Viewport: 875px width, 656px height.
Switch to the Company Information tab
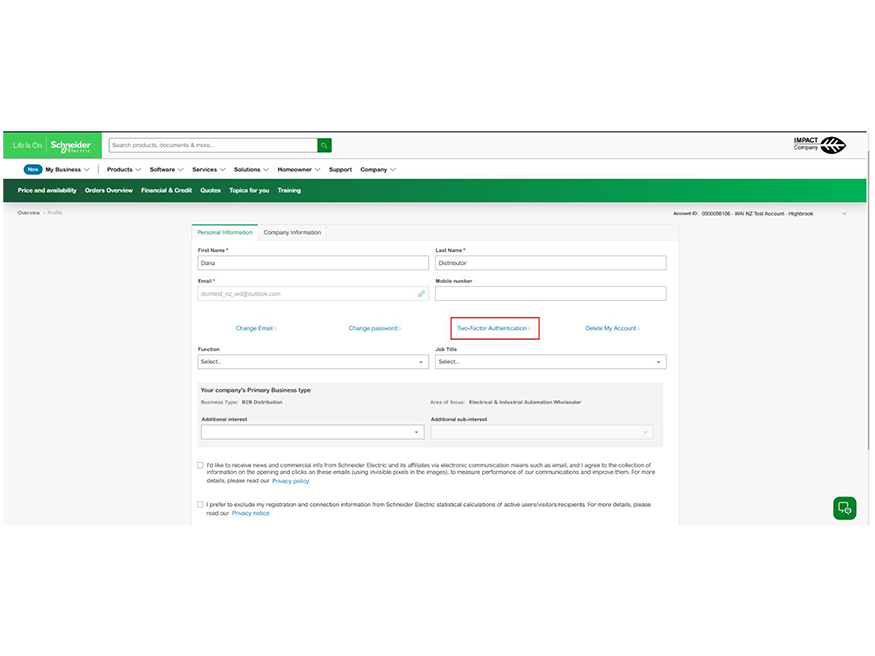point(292,232)
